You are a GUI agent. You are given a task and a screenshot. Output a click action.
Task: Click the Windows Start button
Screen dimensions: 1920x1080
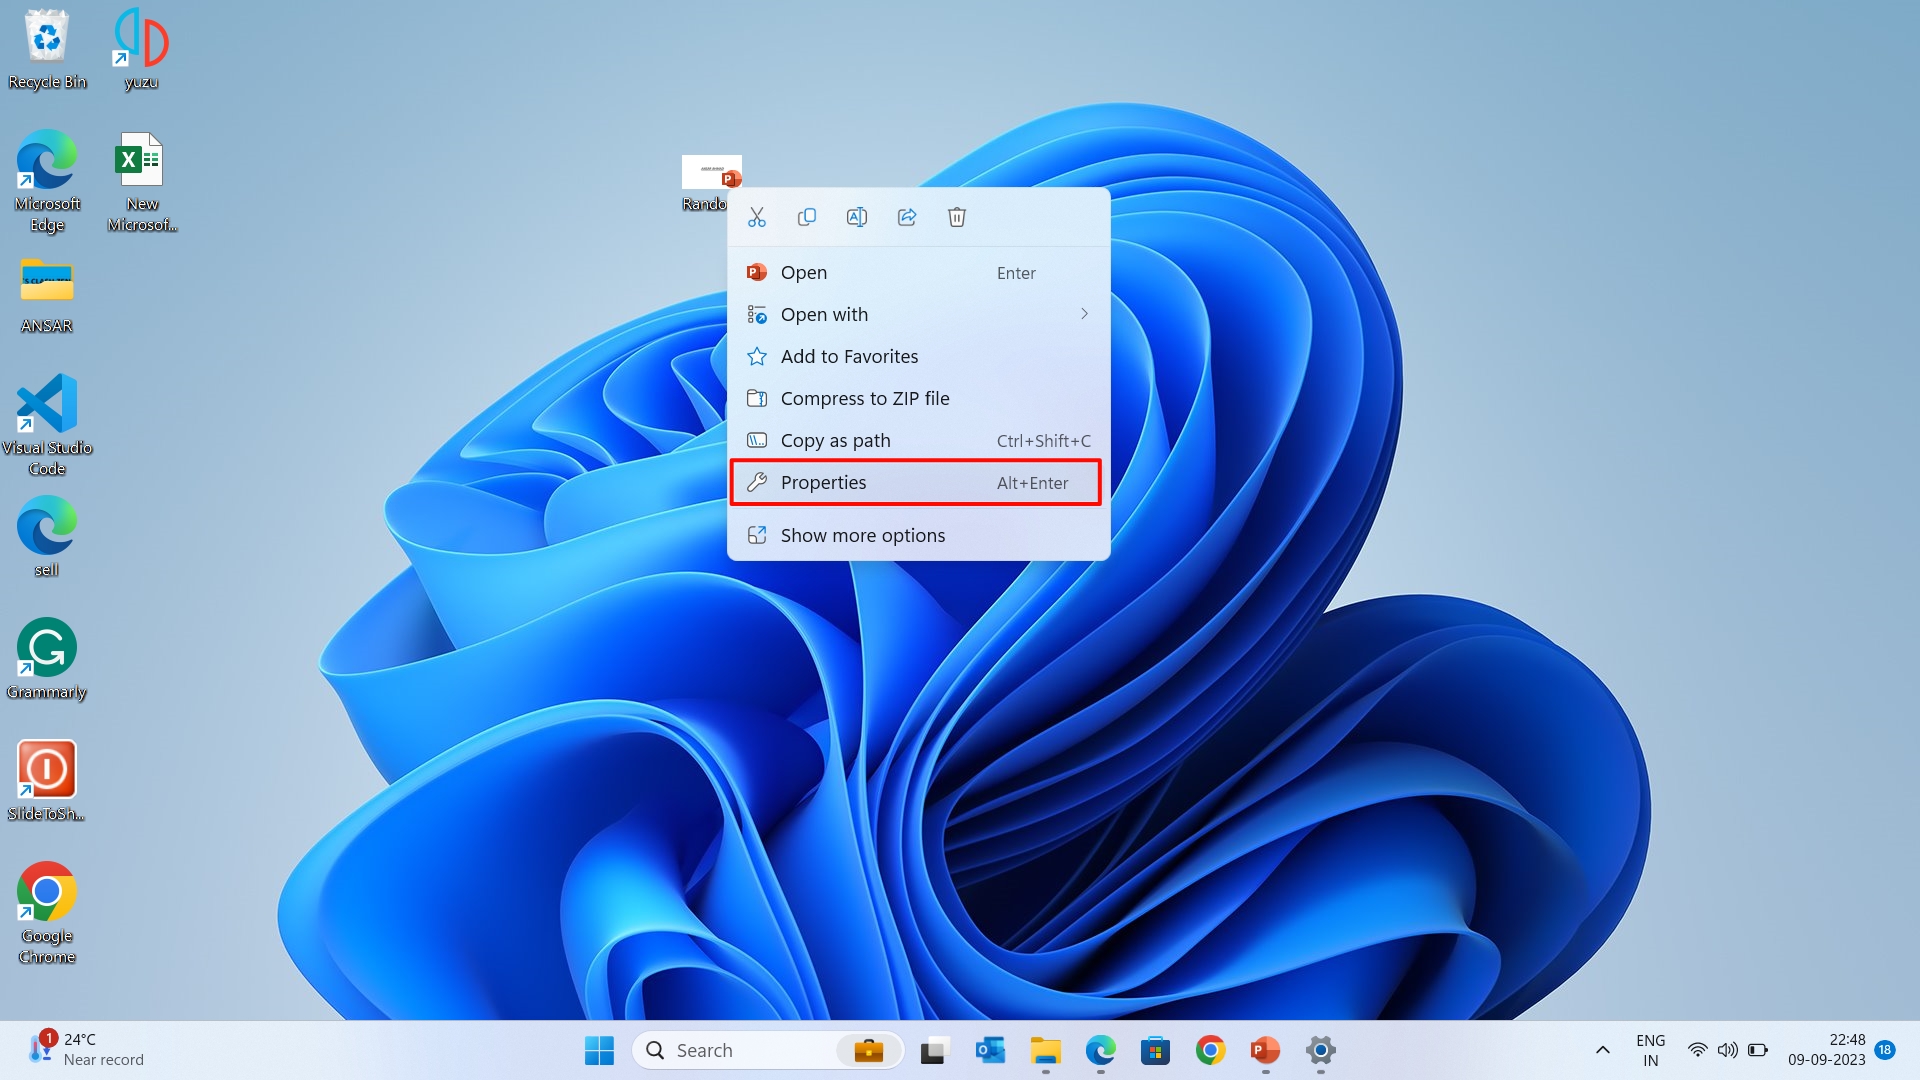[598, 1051]
